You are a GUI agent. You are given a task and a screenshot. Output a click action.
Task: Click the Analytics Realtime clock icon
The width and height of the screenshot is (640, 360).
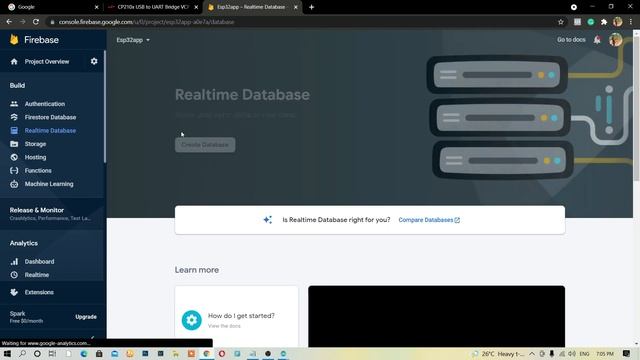coord(14,275)
